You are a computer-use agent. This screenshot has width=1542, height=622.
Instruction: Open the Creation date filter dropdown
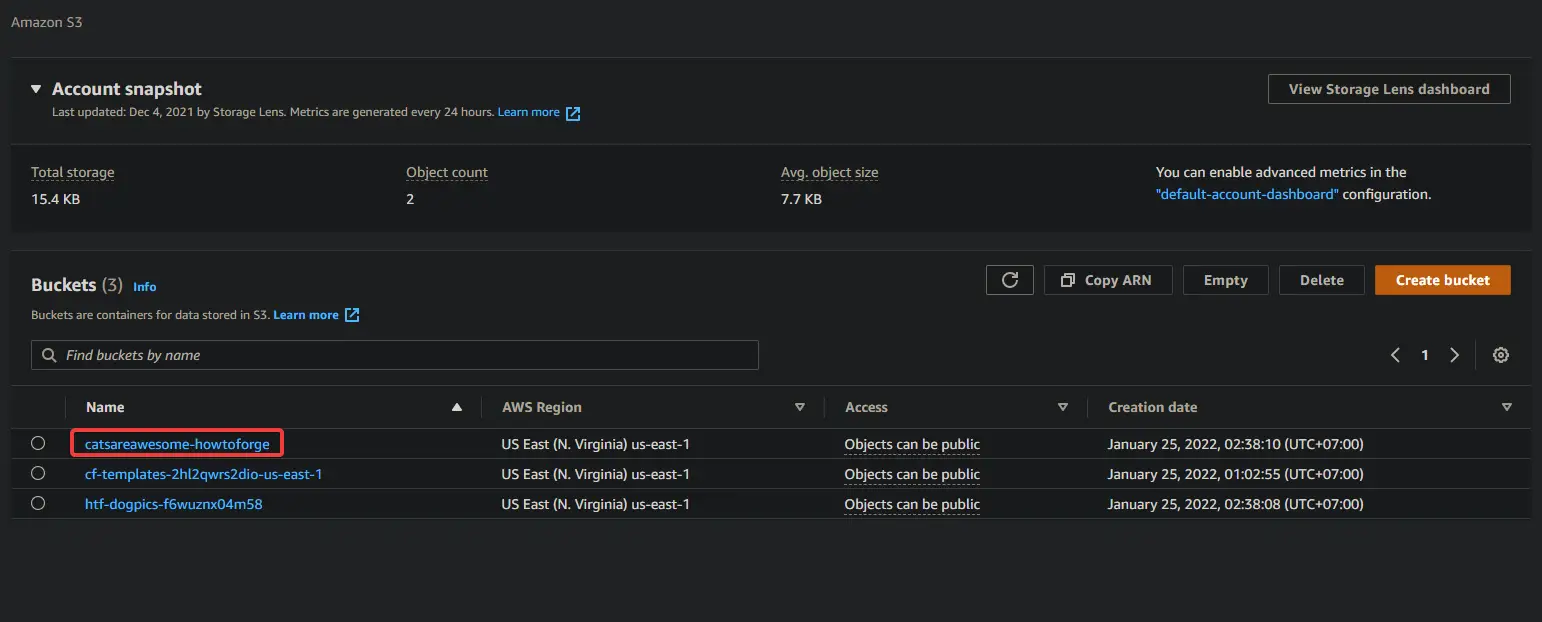coord(1507,407)
